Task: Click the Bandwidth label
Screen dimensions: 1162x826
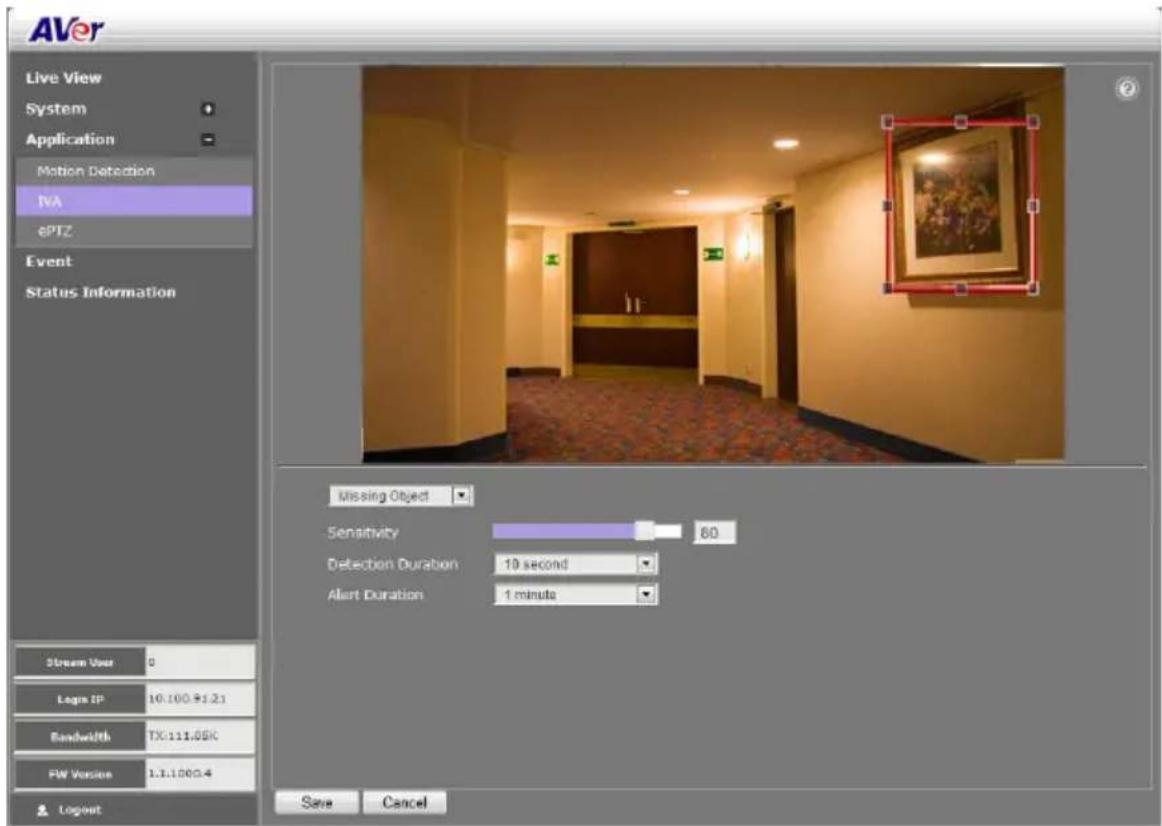Action: click(80, 736)
